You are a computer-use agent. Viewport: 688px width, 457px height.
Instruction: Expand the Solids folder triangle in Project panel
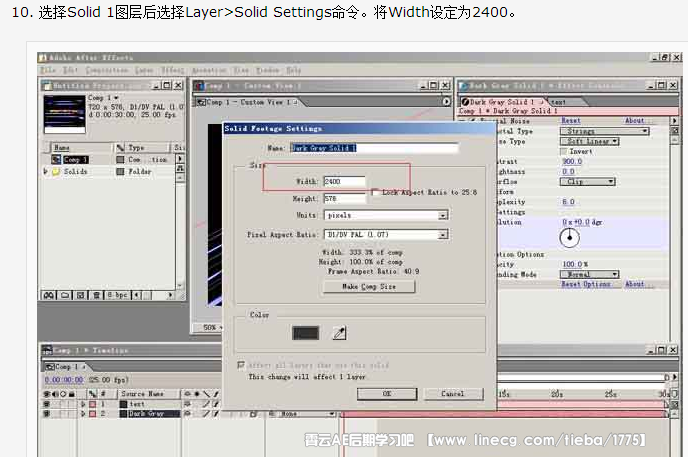coord(45,171)
